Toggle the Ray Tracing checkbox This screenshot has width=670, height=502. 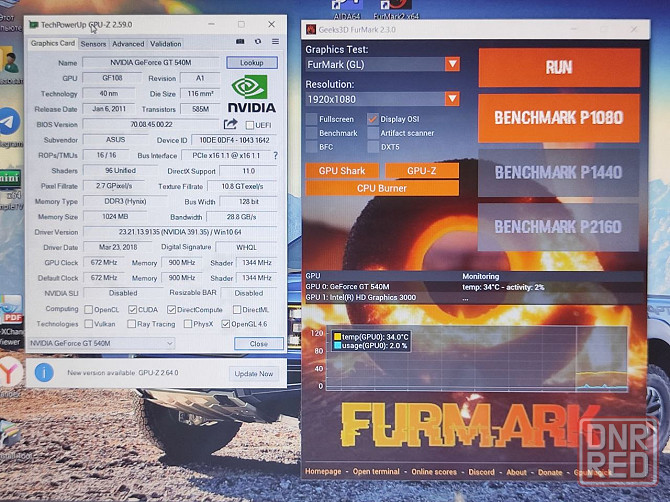(132, 324)
